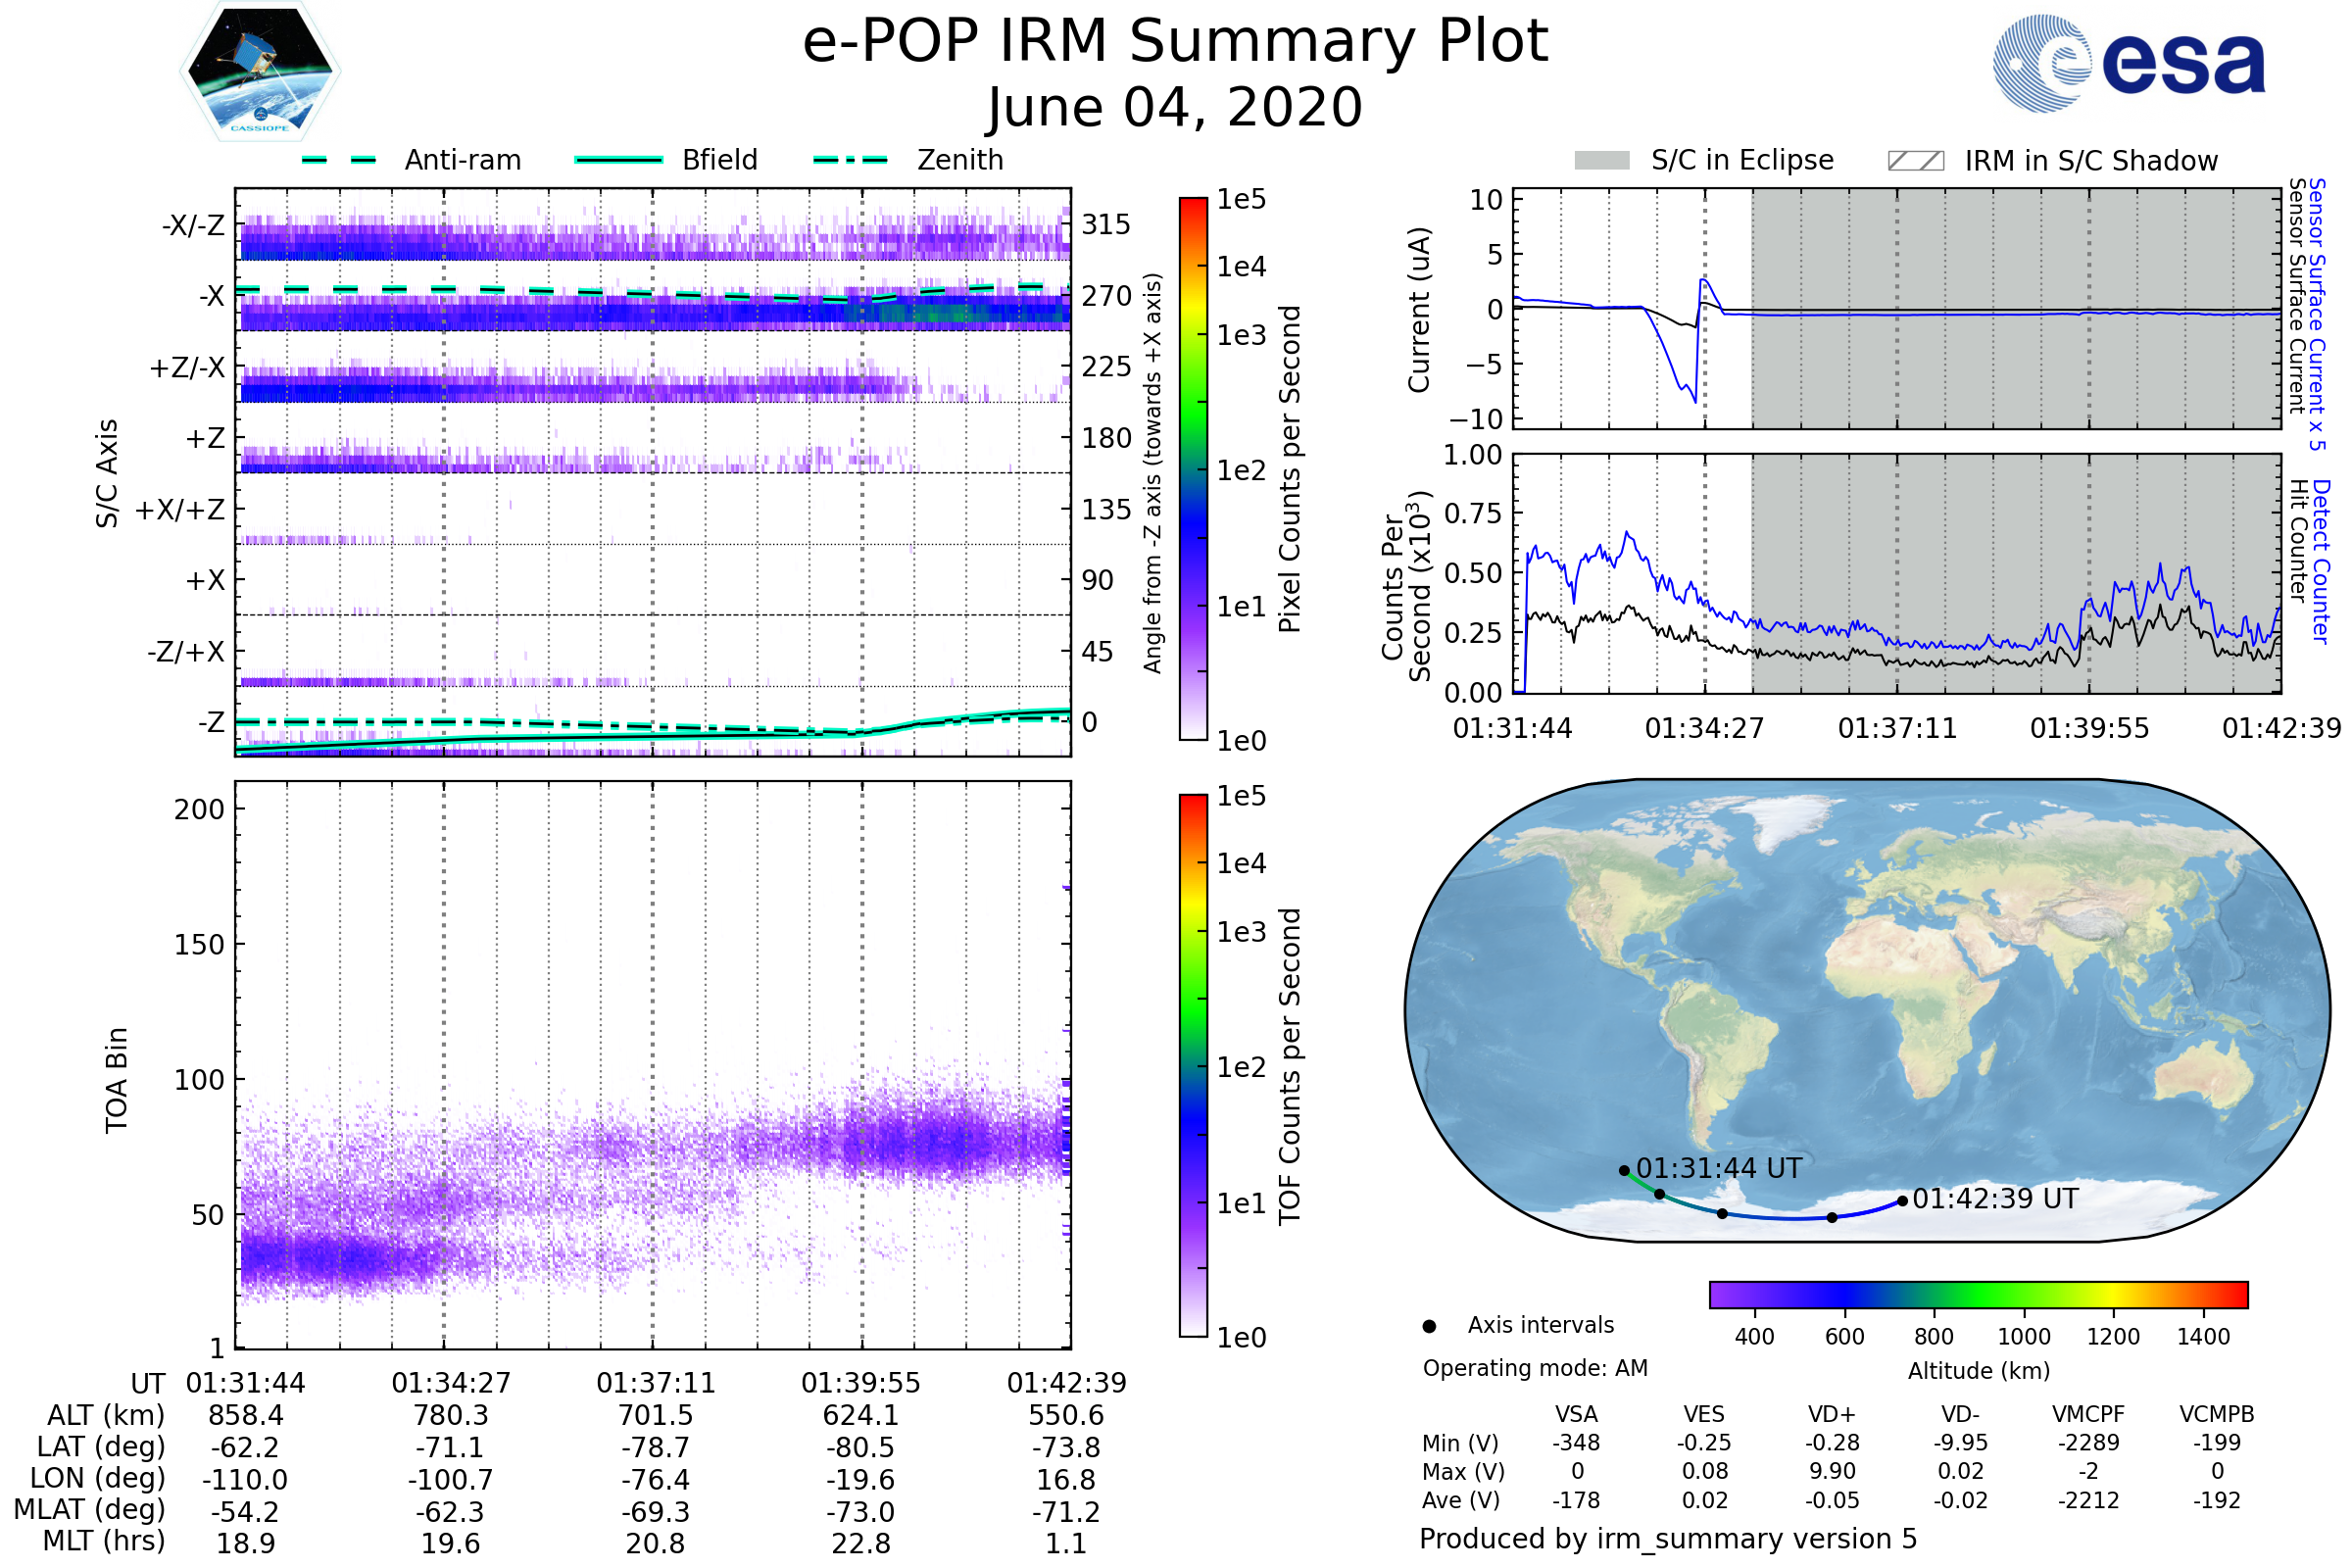Click the 01:42:39 UT orbit end label
The image size is (2352, 1568).
(1995, 1198)
